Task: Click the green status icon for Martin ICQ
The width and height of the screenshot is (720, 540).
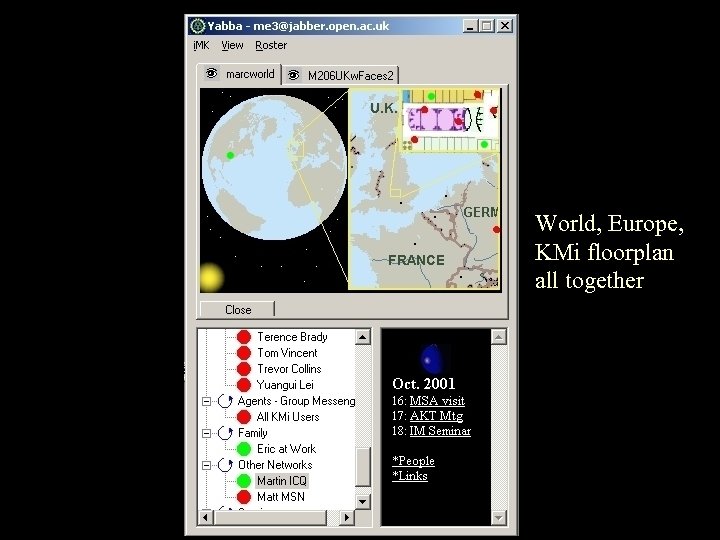Action: click(244, 481)
